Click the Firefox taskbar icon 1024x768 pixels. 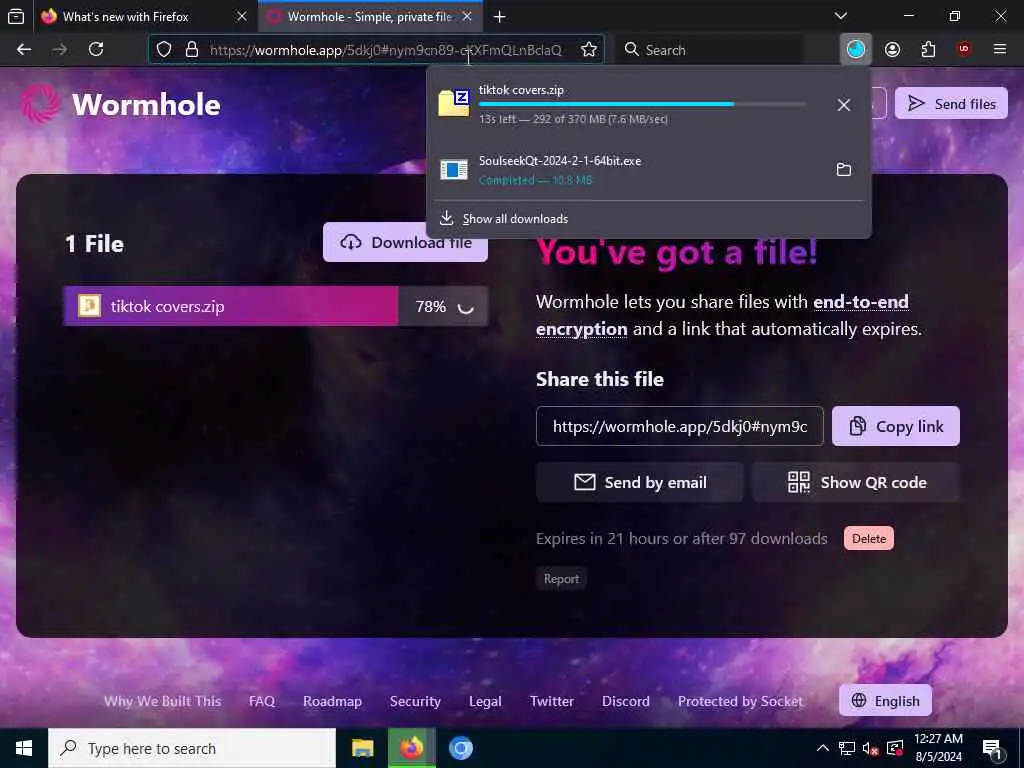point(411,748)
